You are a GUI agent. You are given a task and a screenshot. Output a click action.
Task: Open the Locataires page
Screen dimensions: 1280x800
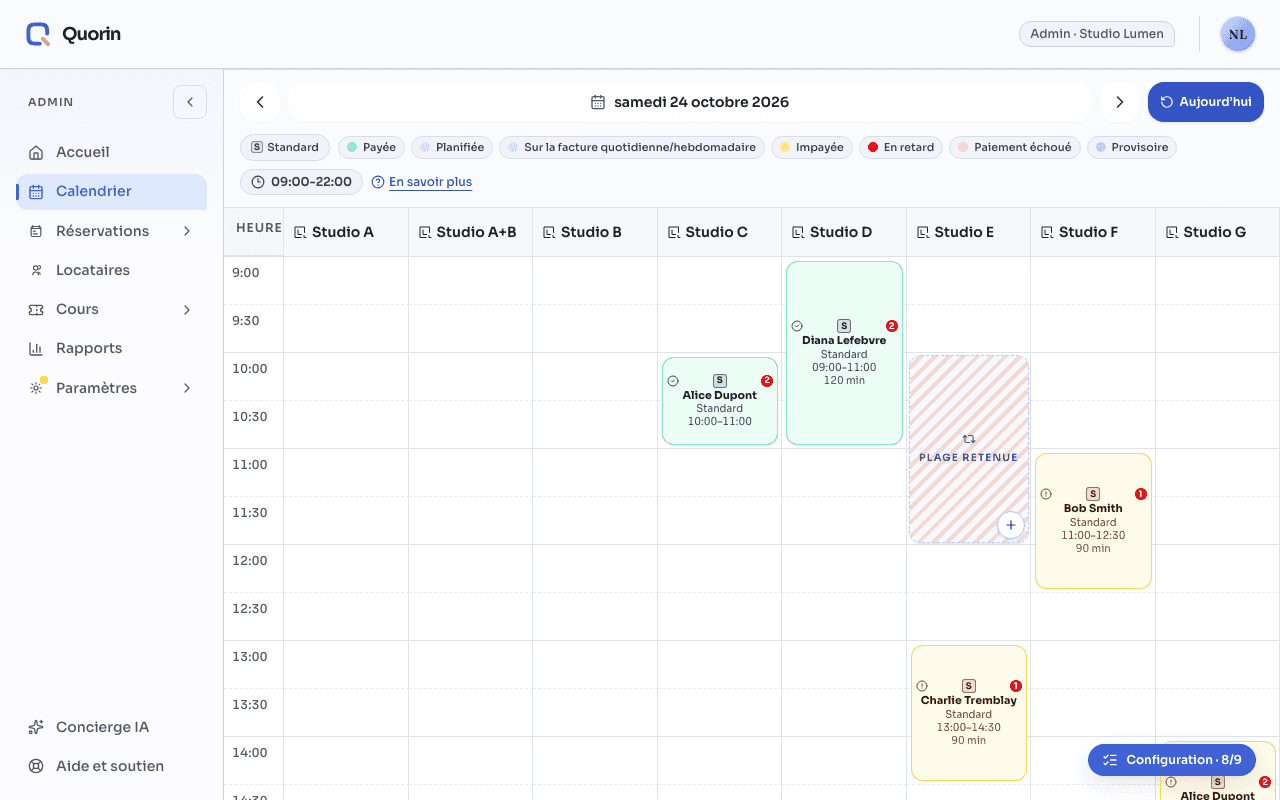point(111,270)
